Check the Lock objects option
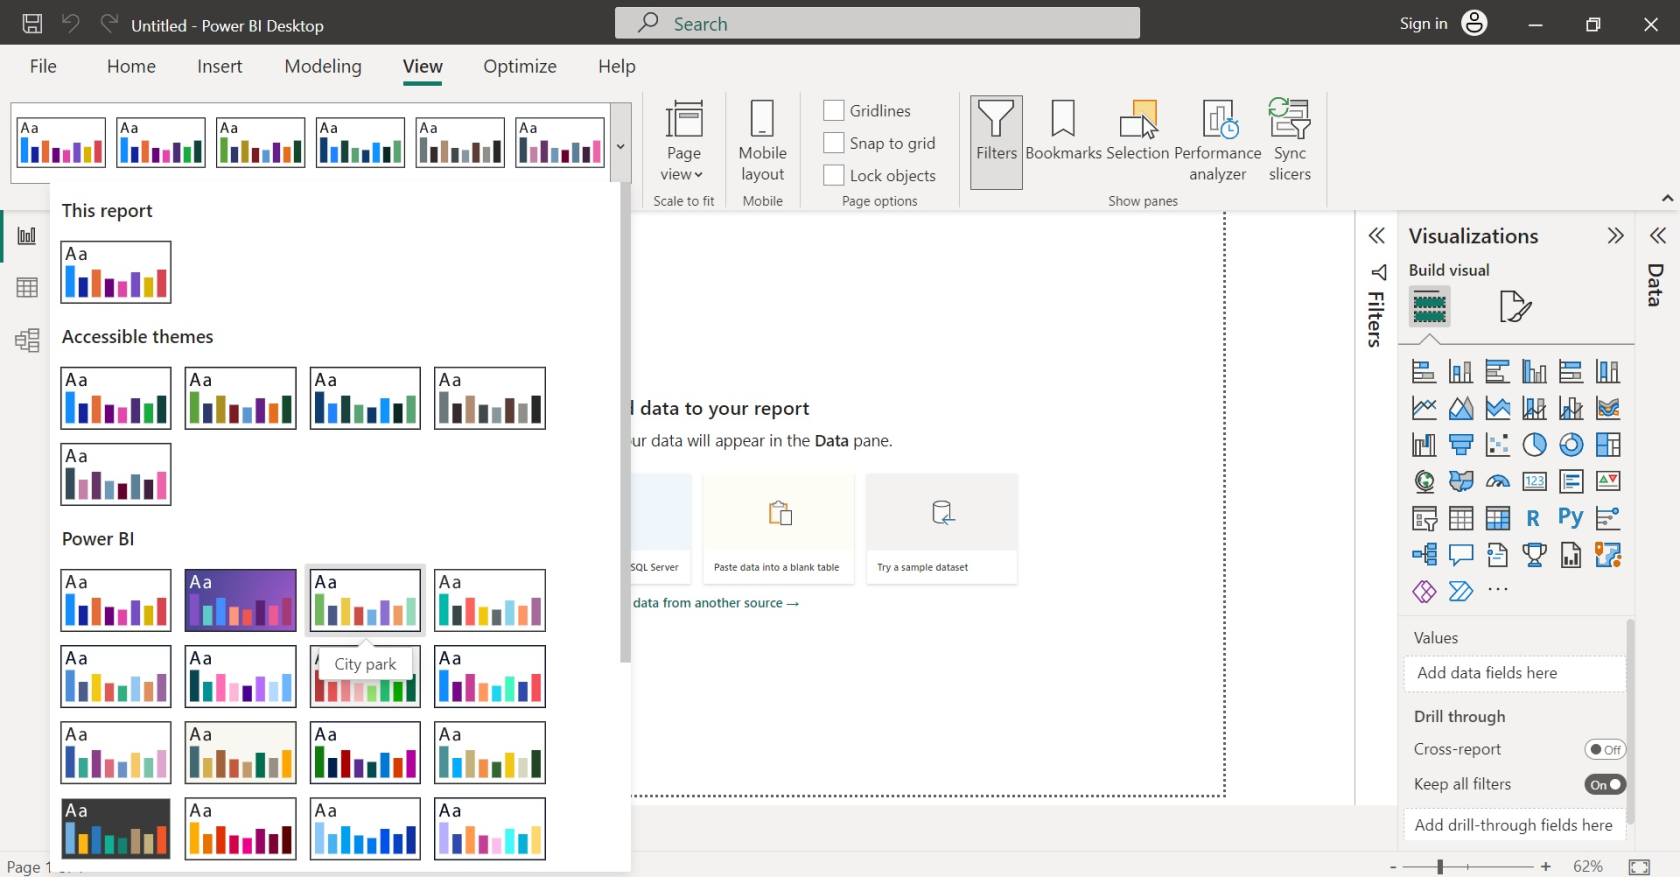Screen dimensions: 1680x877 pos(834,175)
